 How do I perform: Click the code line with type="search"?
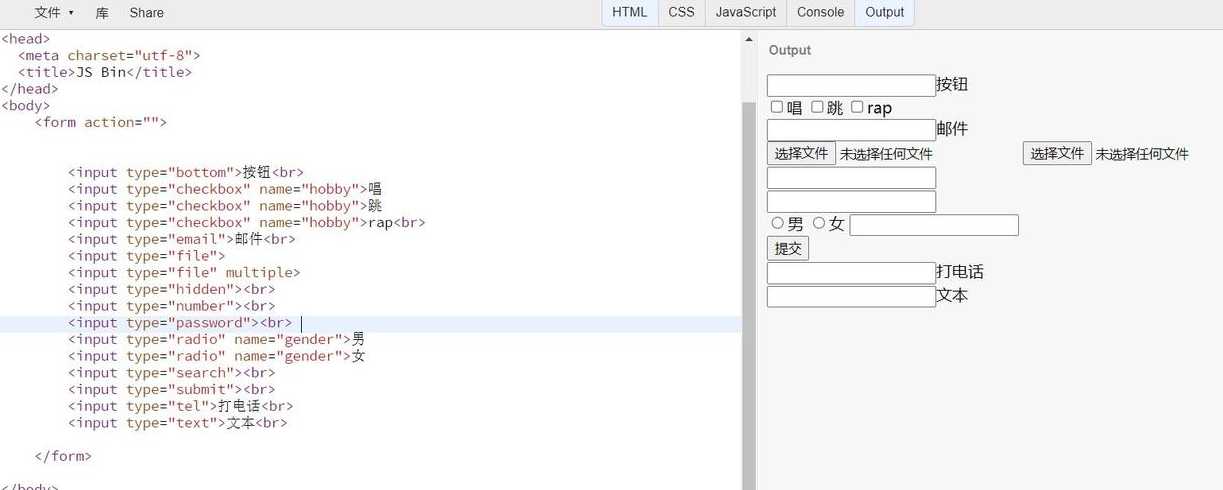click(172, 373)
